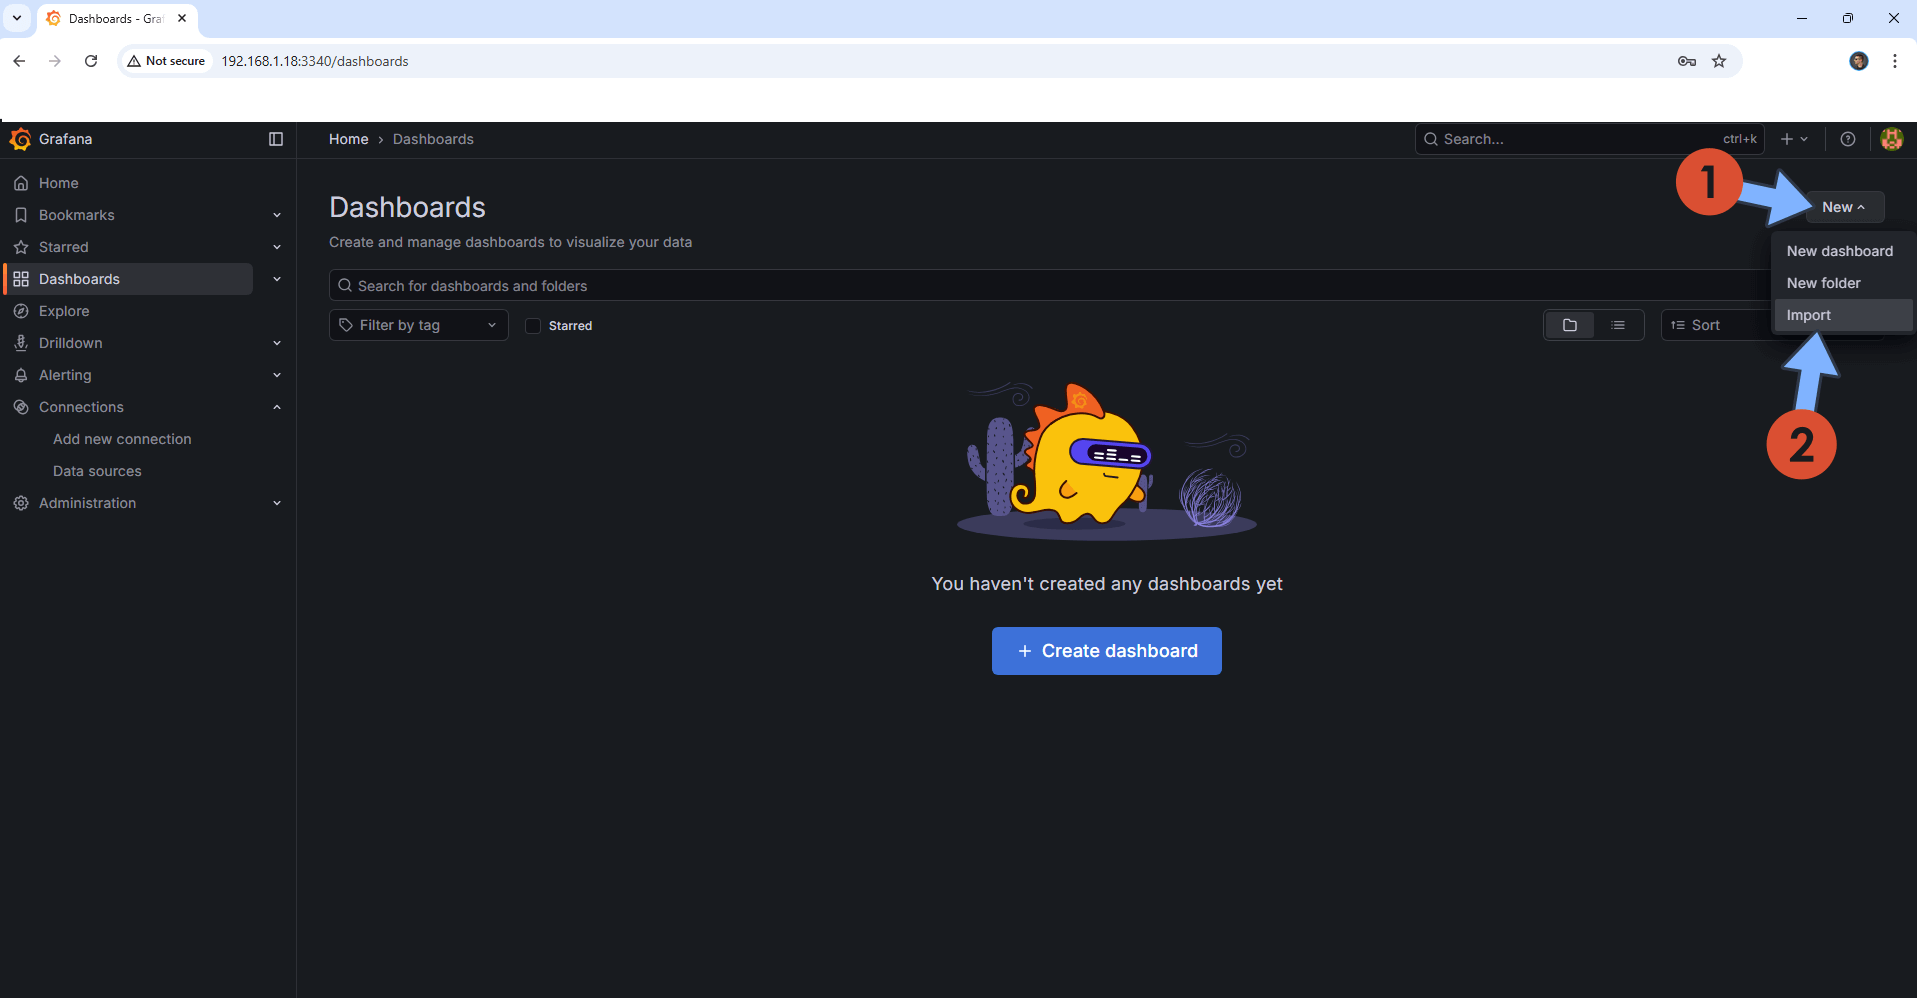Collapse the Connections section
Viewport: 1917px width, 998px height.
[276, 407]
